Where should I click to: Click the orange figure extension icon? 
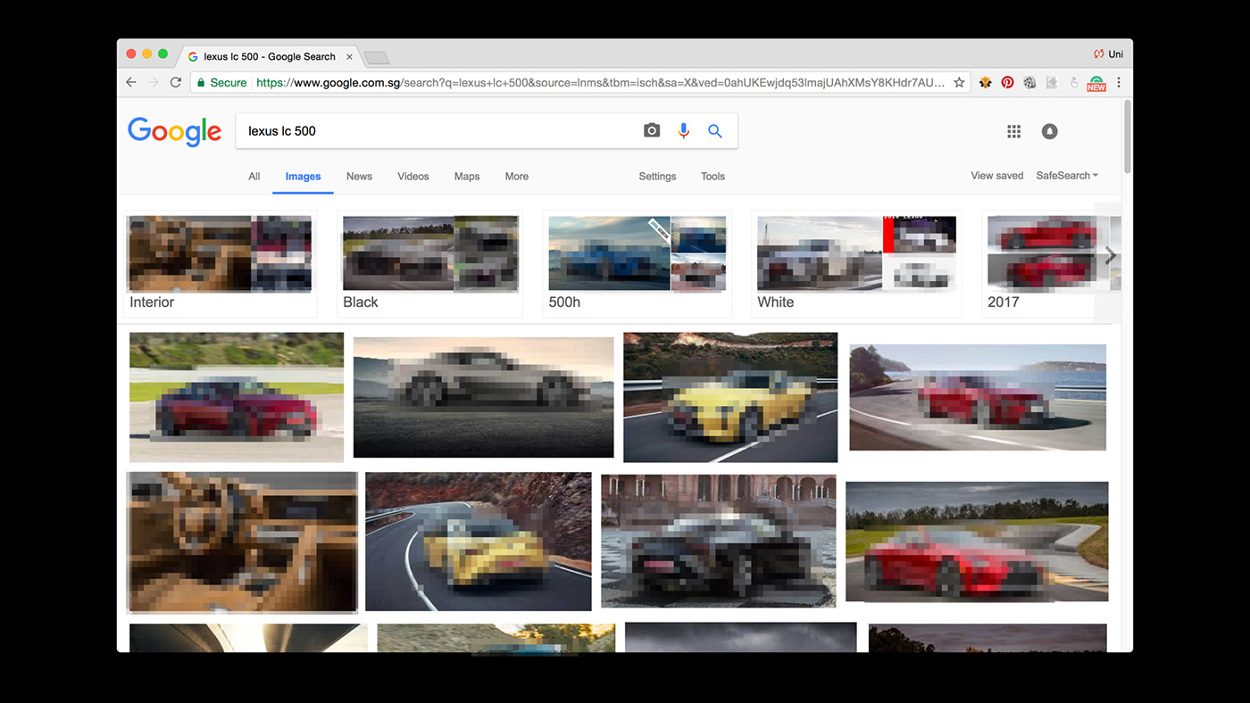pyautogui.click(x=985, y=82)
